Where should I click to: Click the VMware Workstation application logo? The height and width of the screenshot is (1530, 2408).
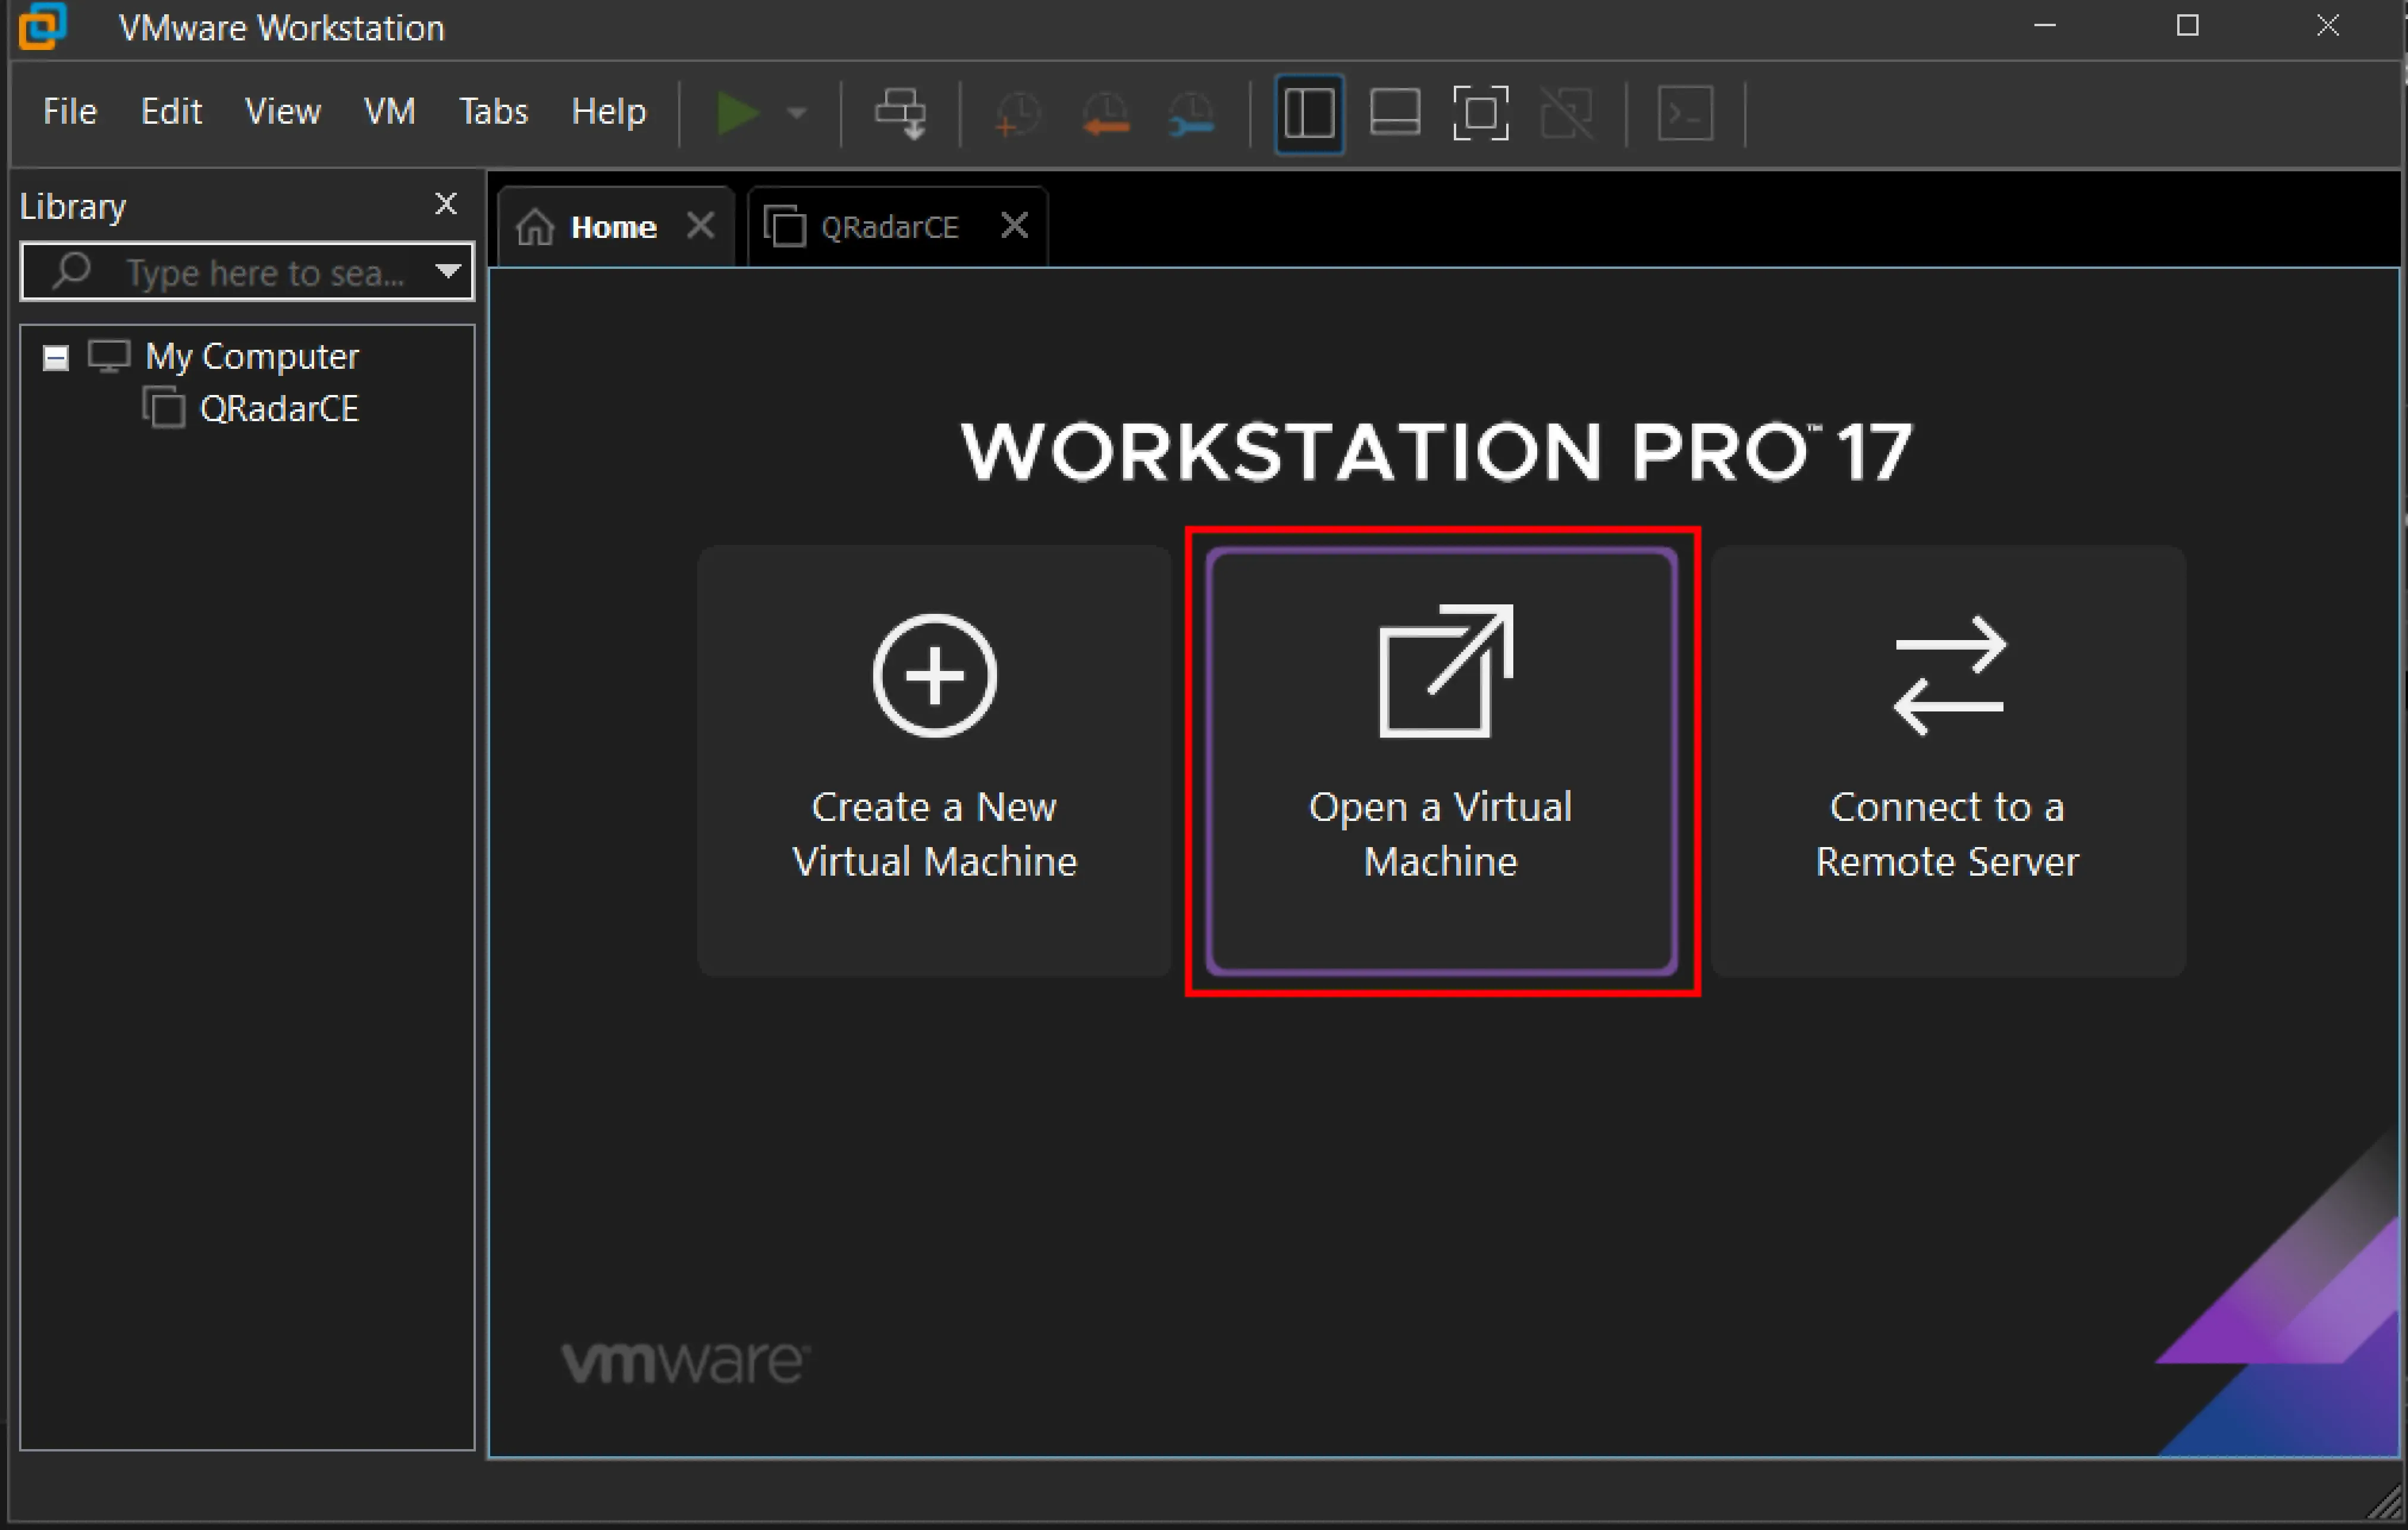coord(40,27)
